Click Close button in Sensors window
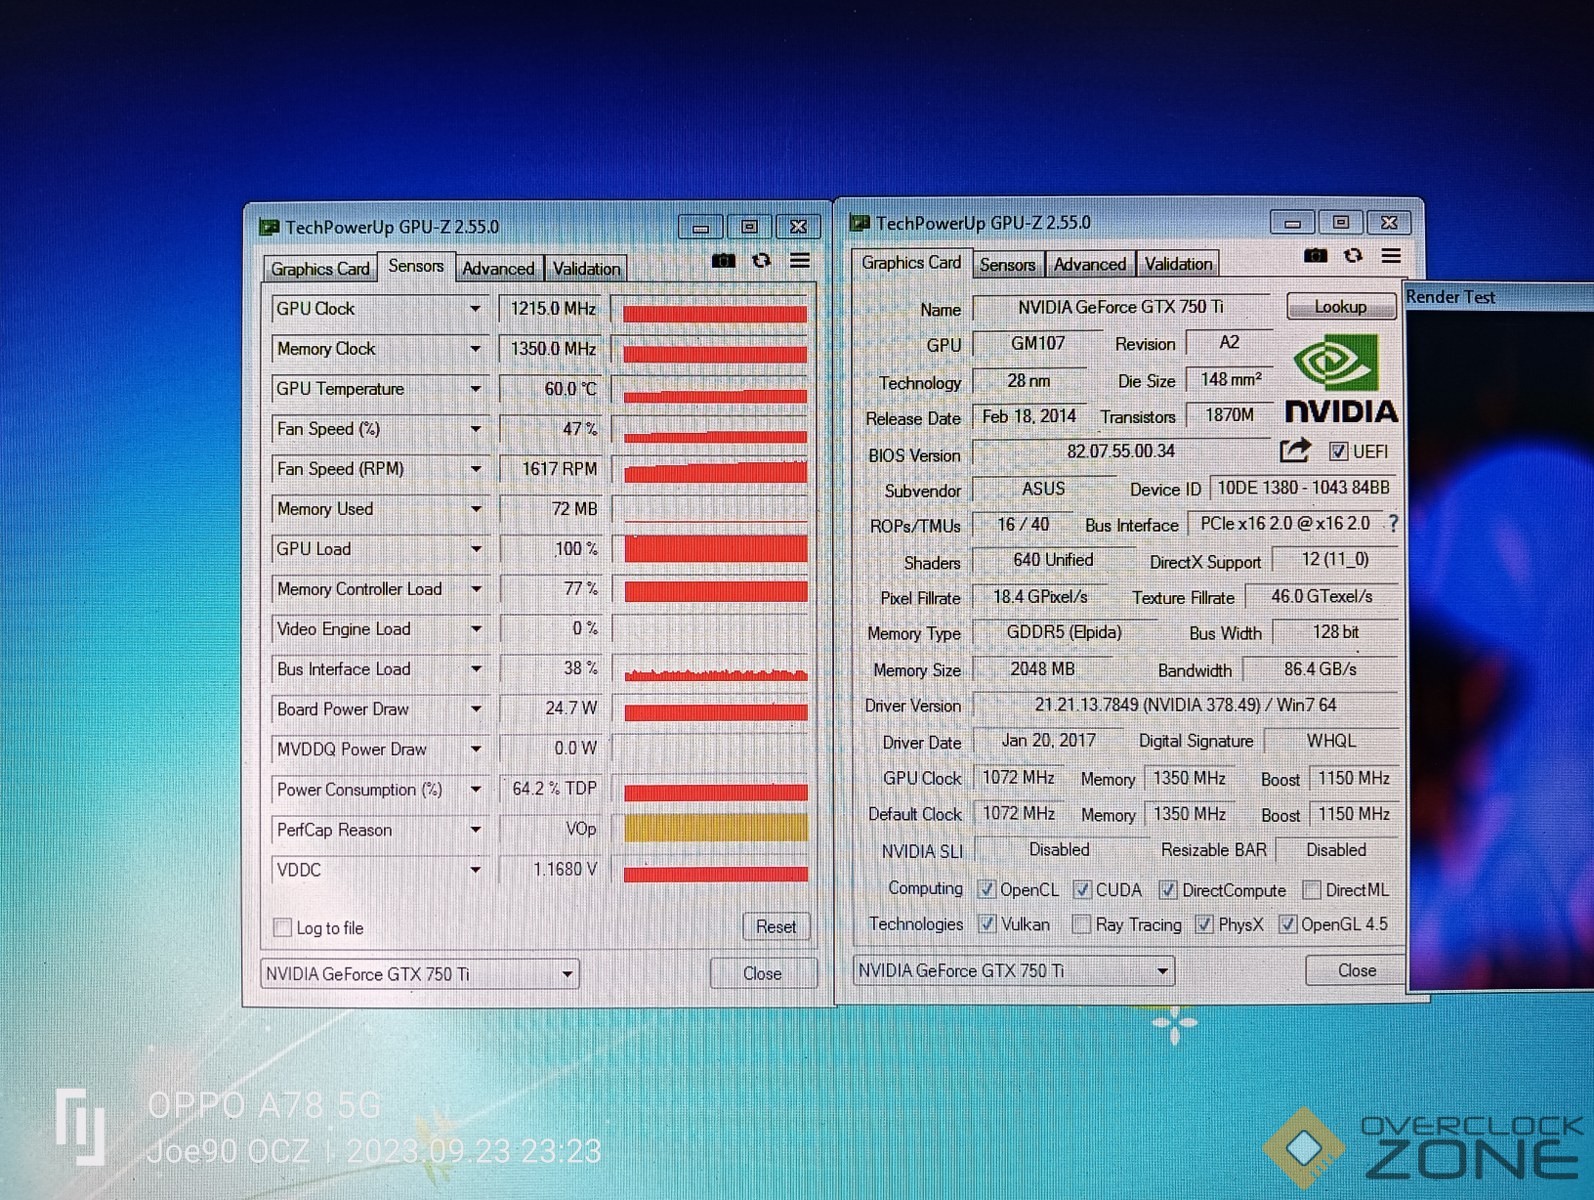 762,973
